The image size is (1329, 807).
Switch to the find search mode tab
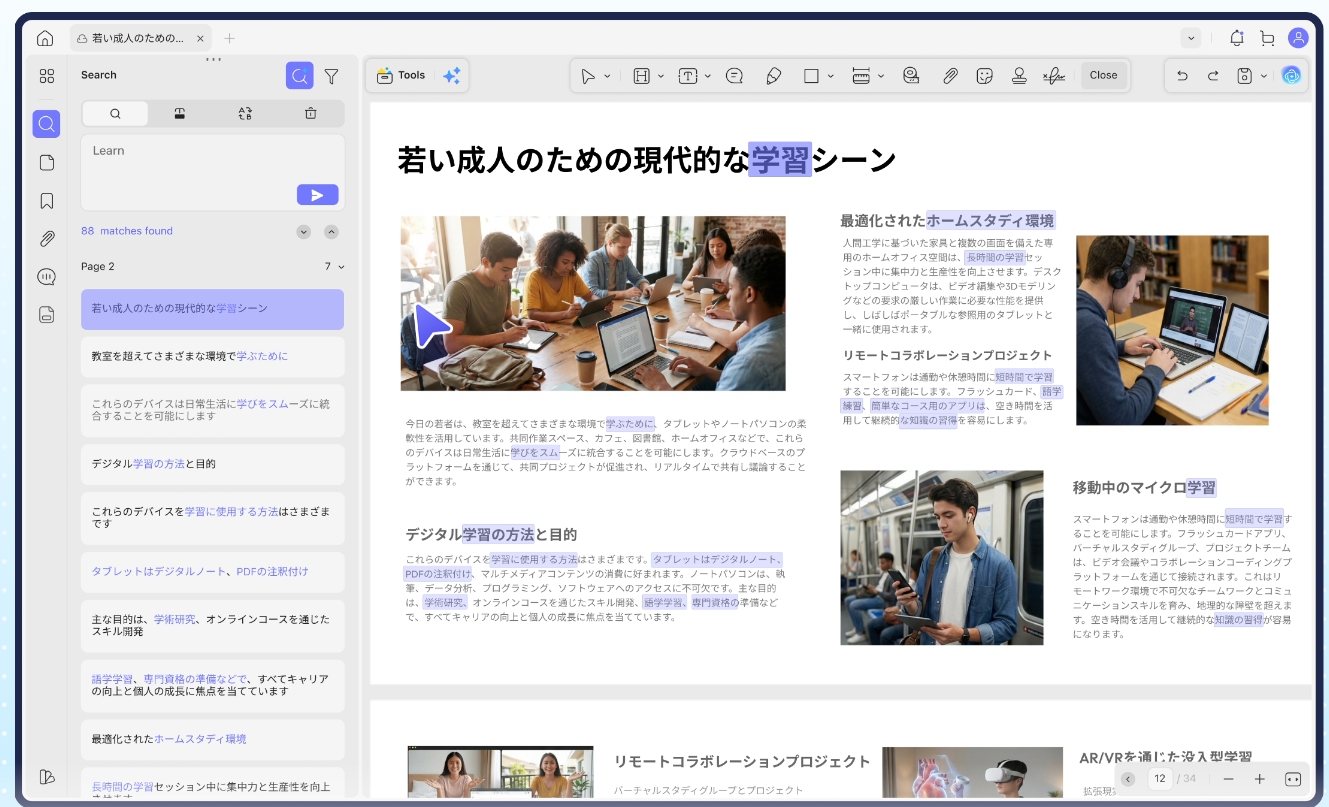[115, 113]
